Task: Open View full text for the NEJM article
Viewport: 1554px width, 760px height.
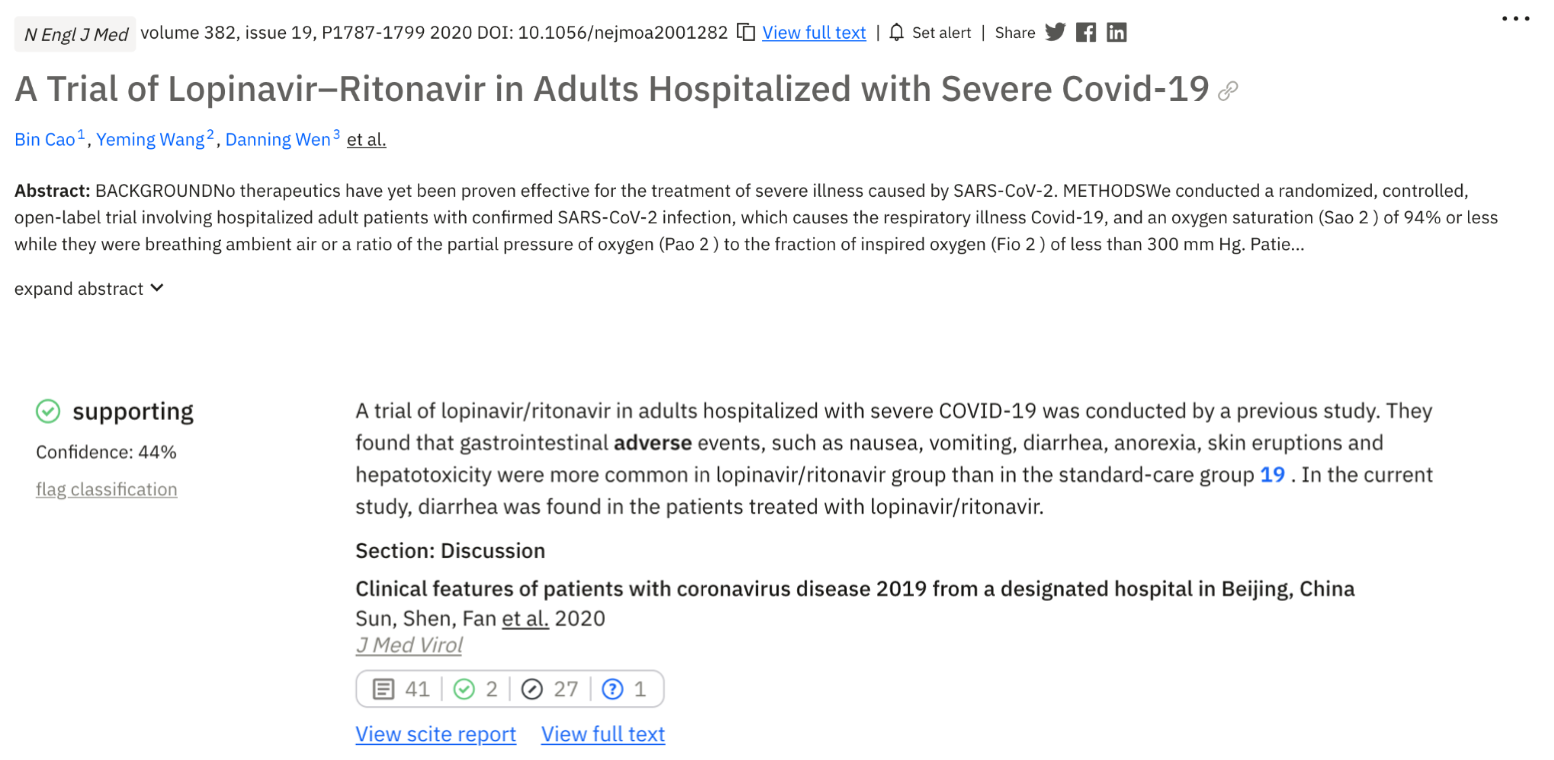Action: click(x=814, y=32)
